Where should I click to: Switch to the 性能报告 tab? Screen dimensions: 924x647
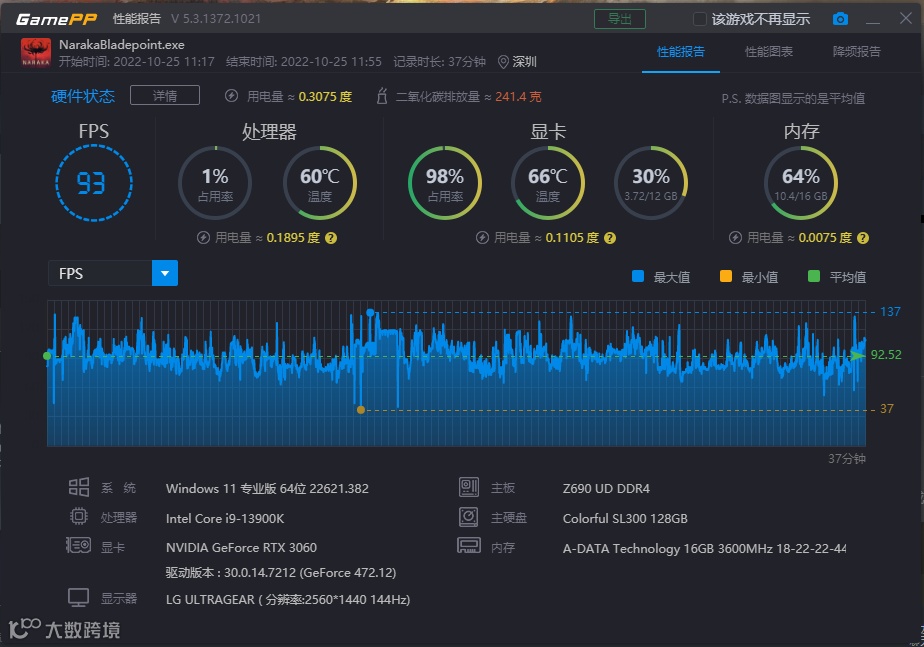(681, 52)
